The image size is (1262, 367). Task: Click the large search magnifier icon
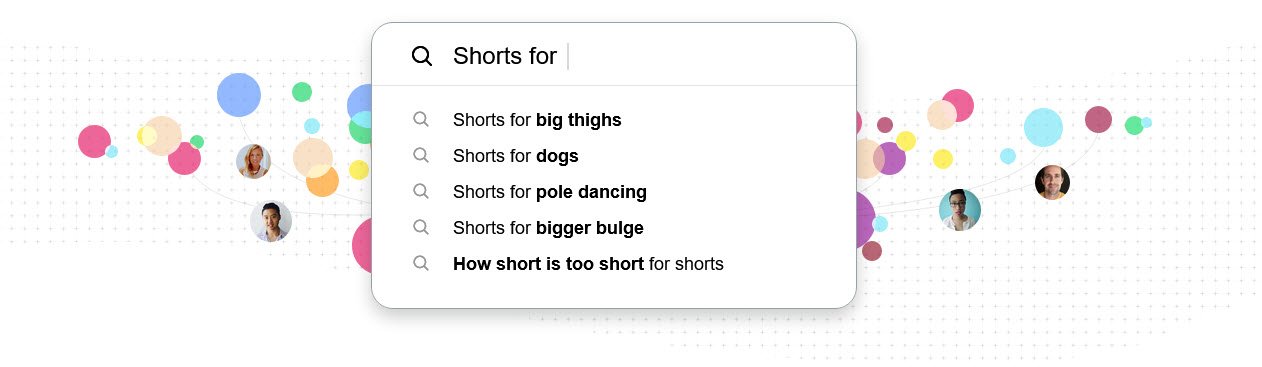click(422, 56)
